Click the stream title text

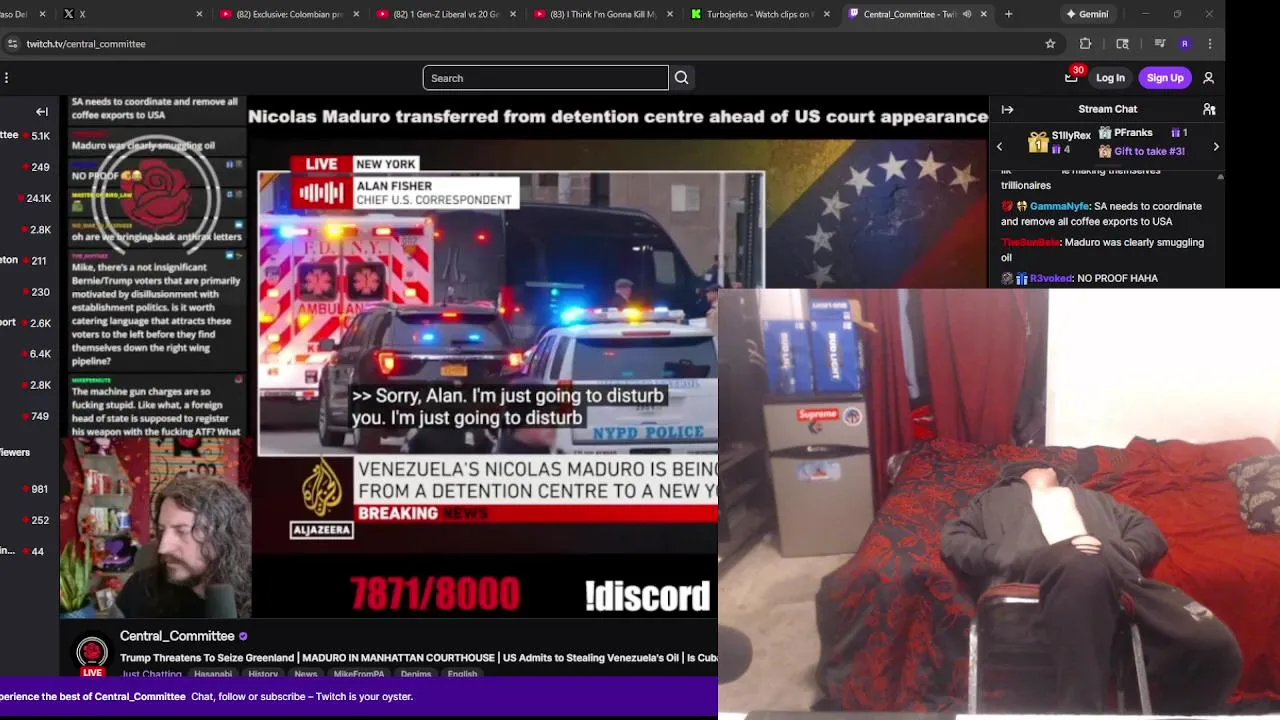pyautogui.click(x=419, y=658)
